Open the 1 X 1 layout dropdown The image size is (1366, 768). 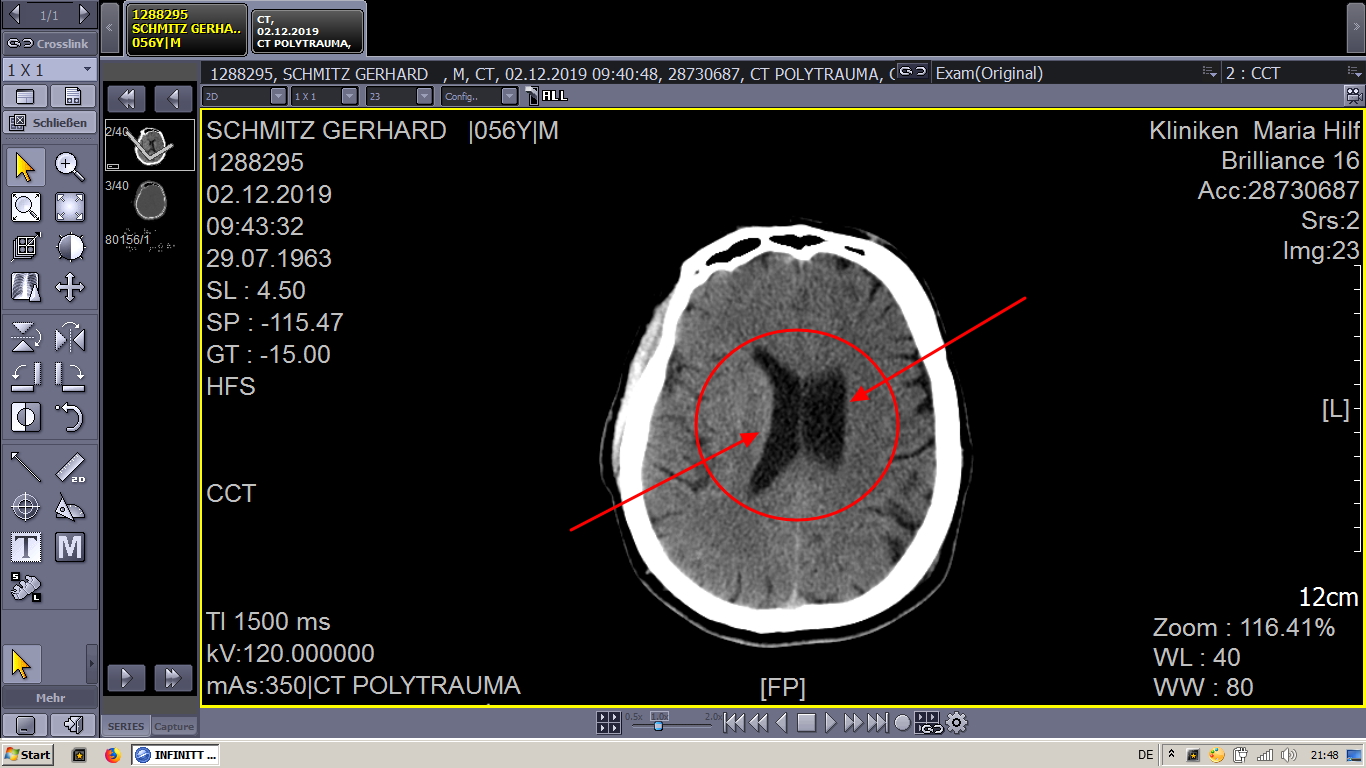(49, 70)
